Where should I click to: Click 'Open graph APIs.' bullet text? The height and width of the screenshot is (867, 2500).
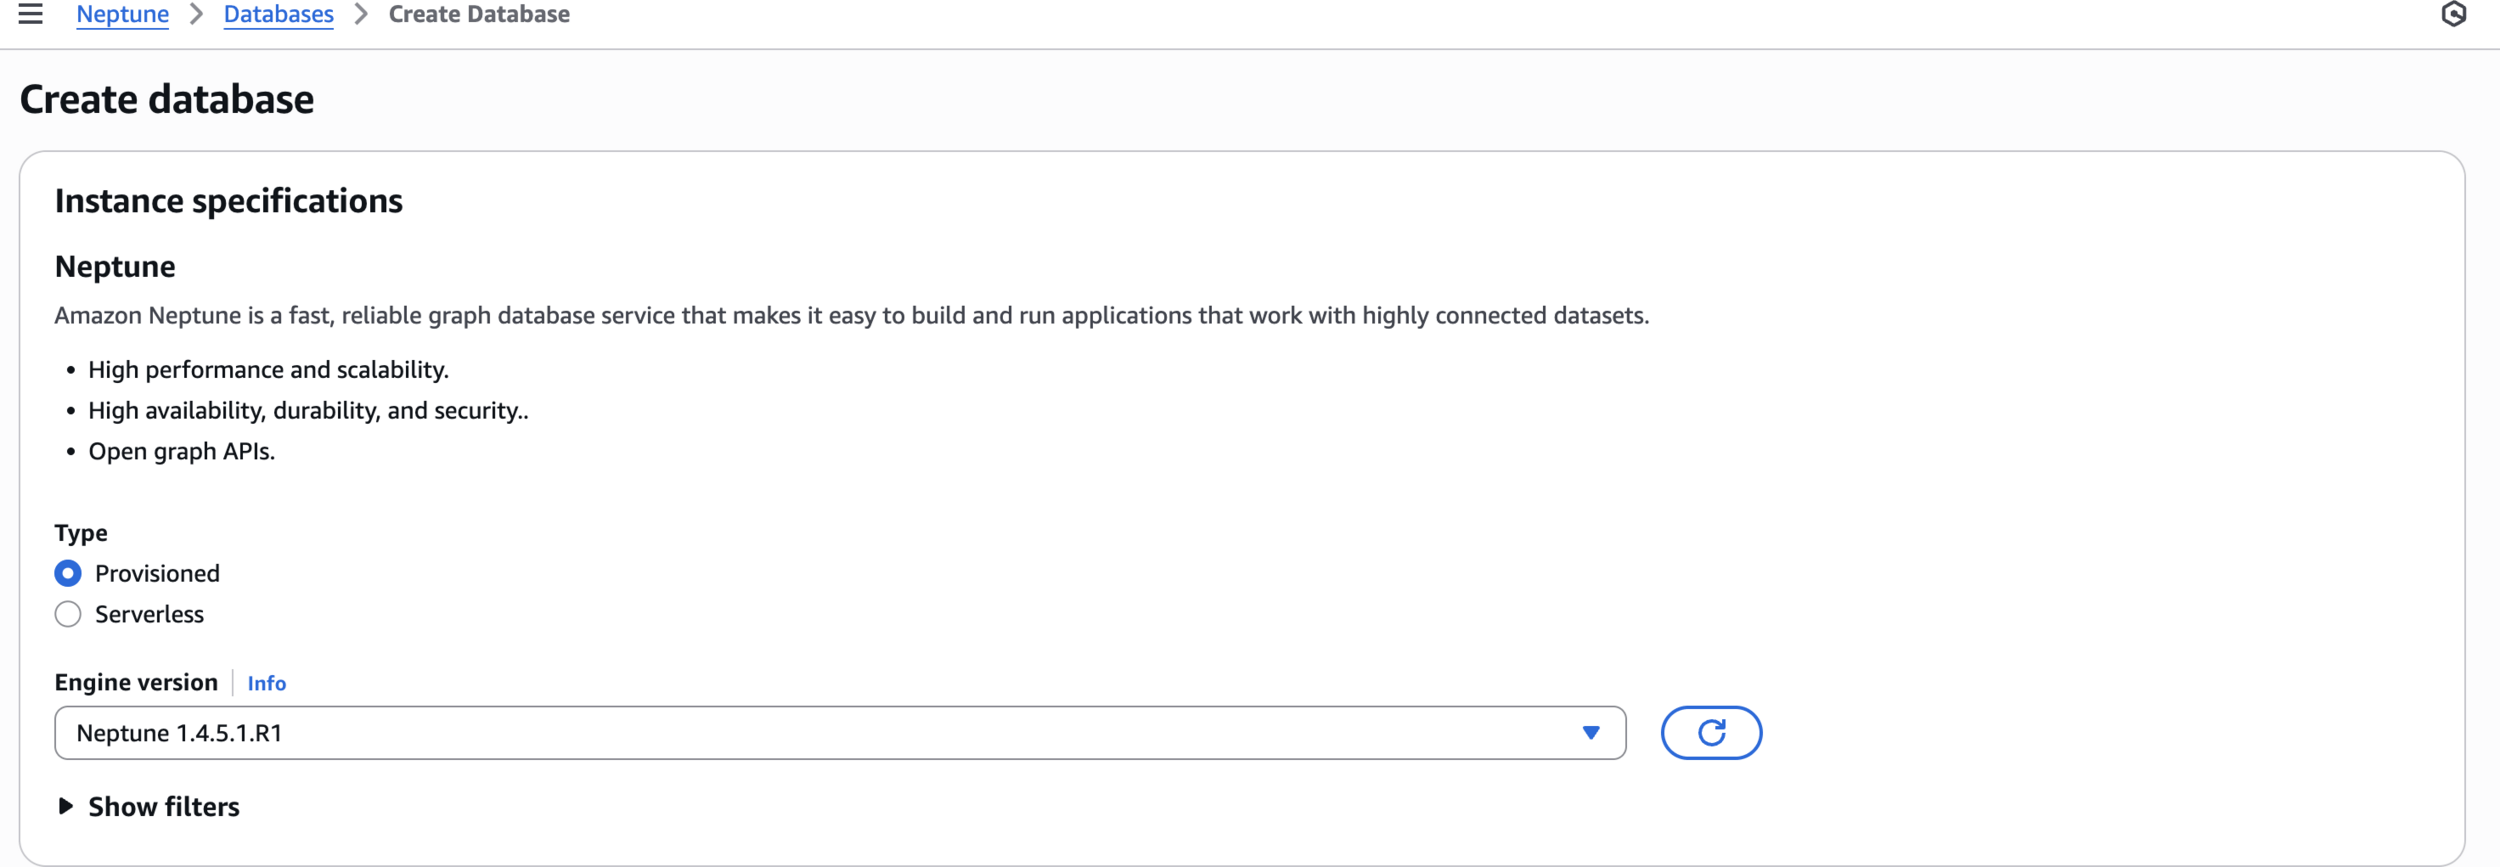[x=181, y=451]
